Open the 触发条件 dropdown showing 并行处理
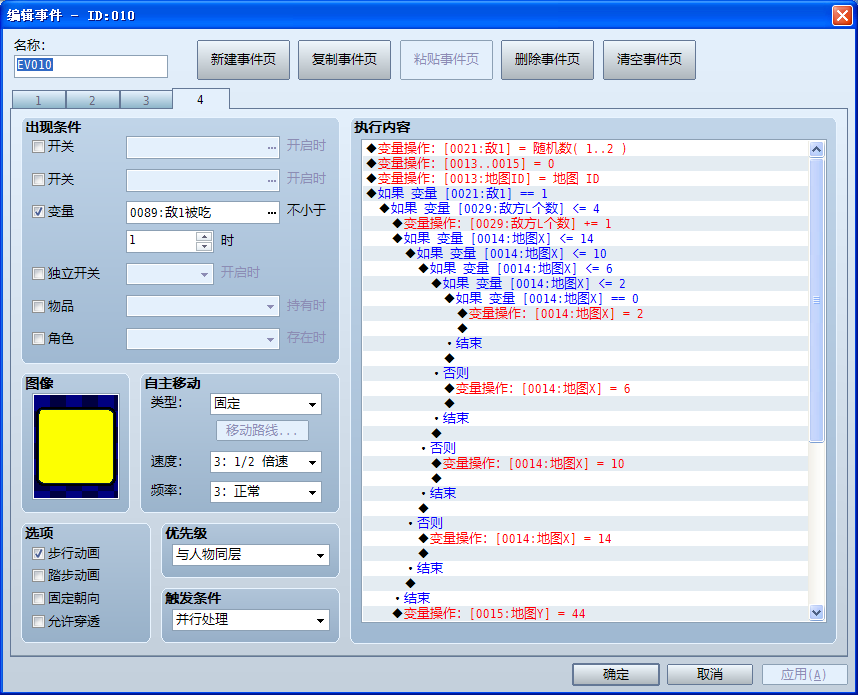 (x=251, y=620)
